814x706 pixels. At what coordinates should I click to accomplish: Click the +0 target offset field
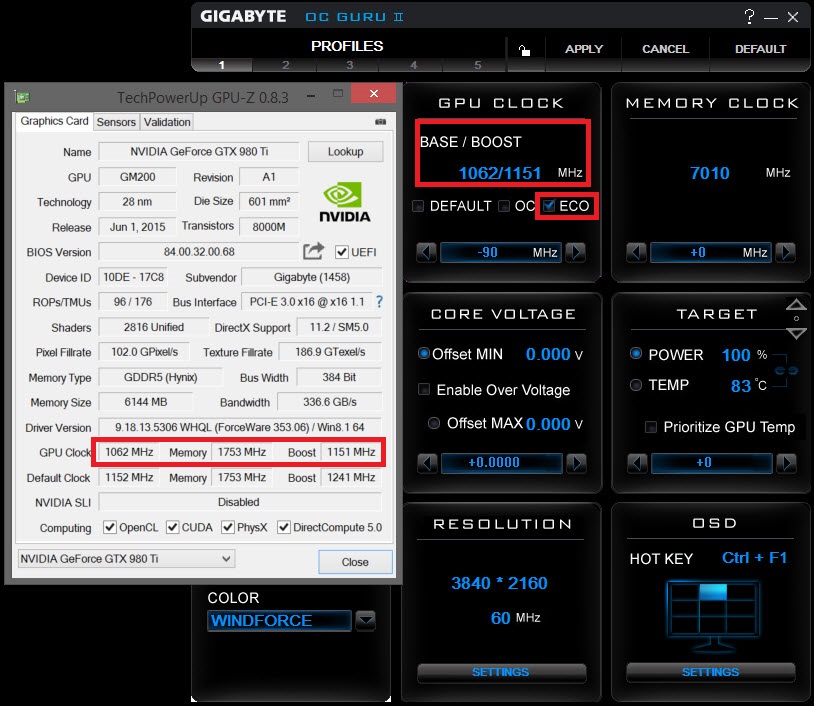(711, 463)
